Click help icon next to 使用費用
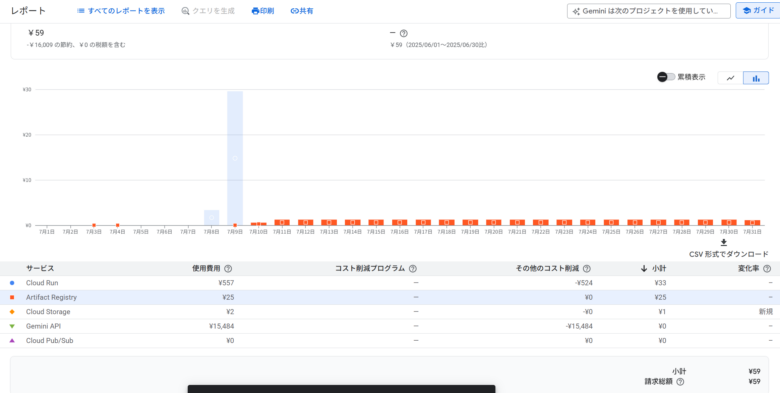The height and width of the screenshot is (393, 780). tap(228, 269)
